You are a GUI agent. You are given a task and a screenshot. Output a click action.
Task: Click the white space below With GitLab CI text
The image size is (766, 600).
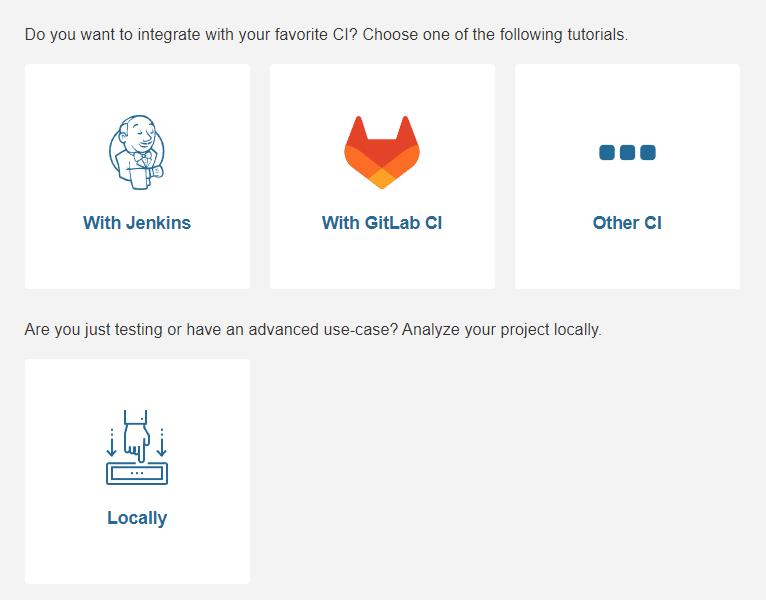383,260
